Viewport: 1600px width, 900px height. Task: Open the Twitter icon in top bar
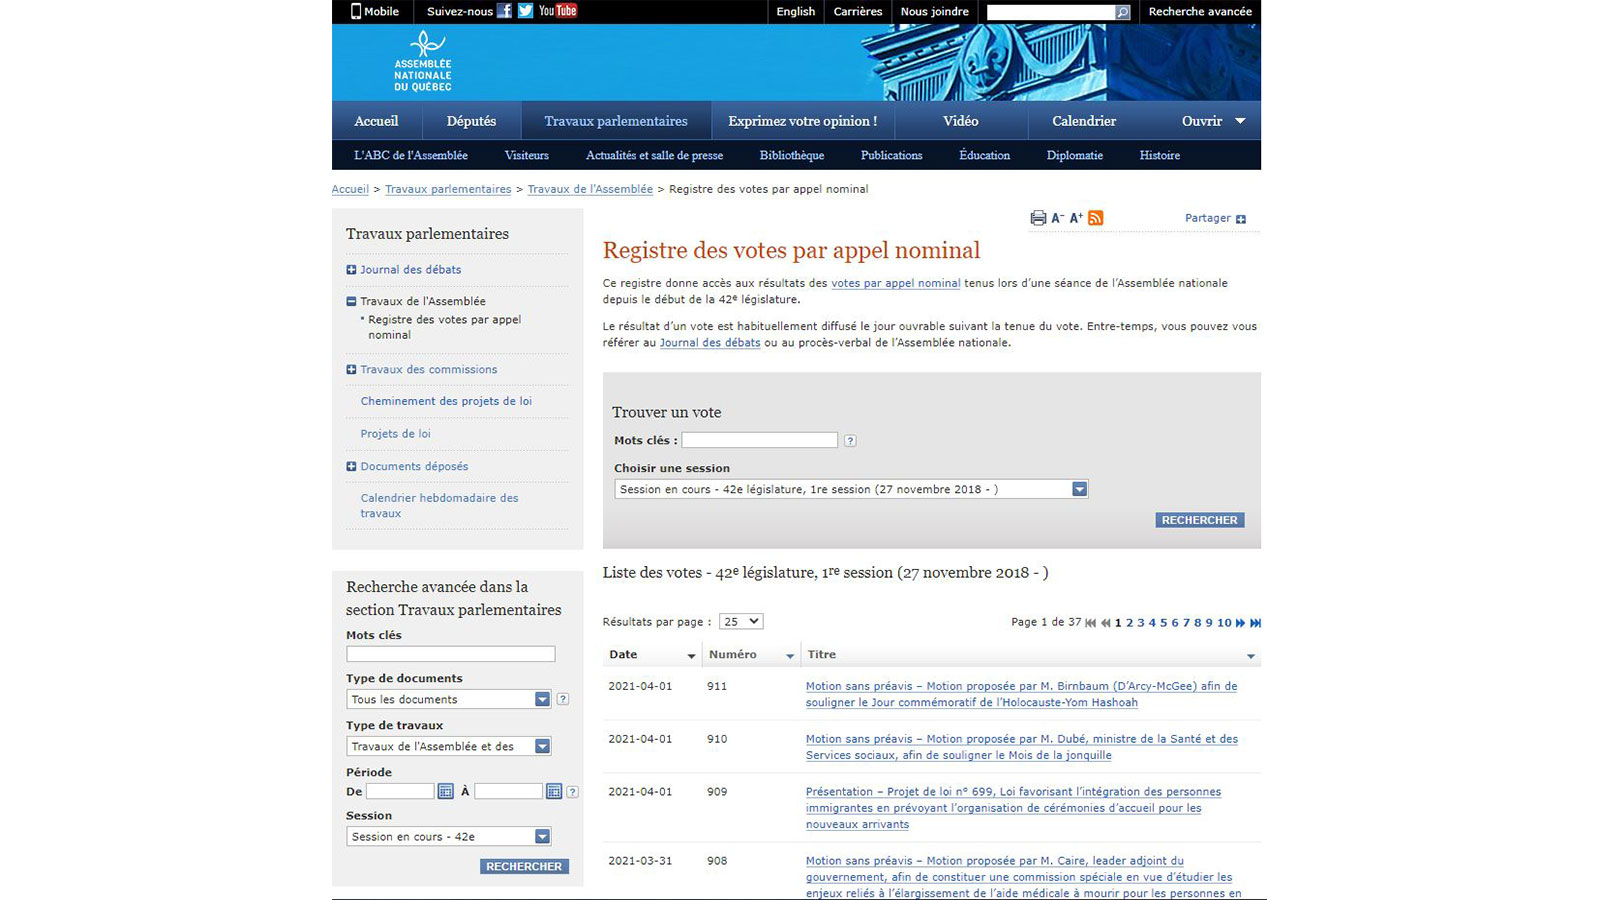coord(525,11)
